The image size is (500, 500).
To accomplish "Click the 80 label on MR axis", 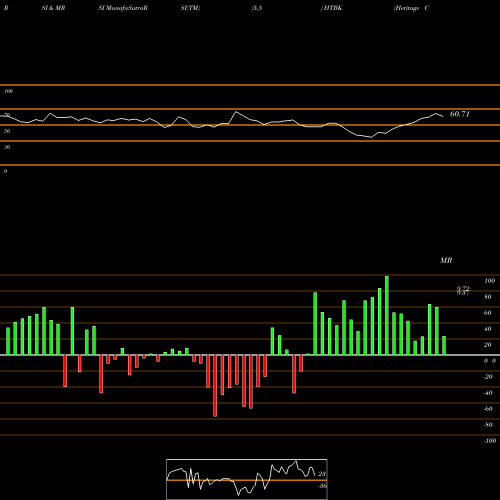I will [x=488, y=297].
